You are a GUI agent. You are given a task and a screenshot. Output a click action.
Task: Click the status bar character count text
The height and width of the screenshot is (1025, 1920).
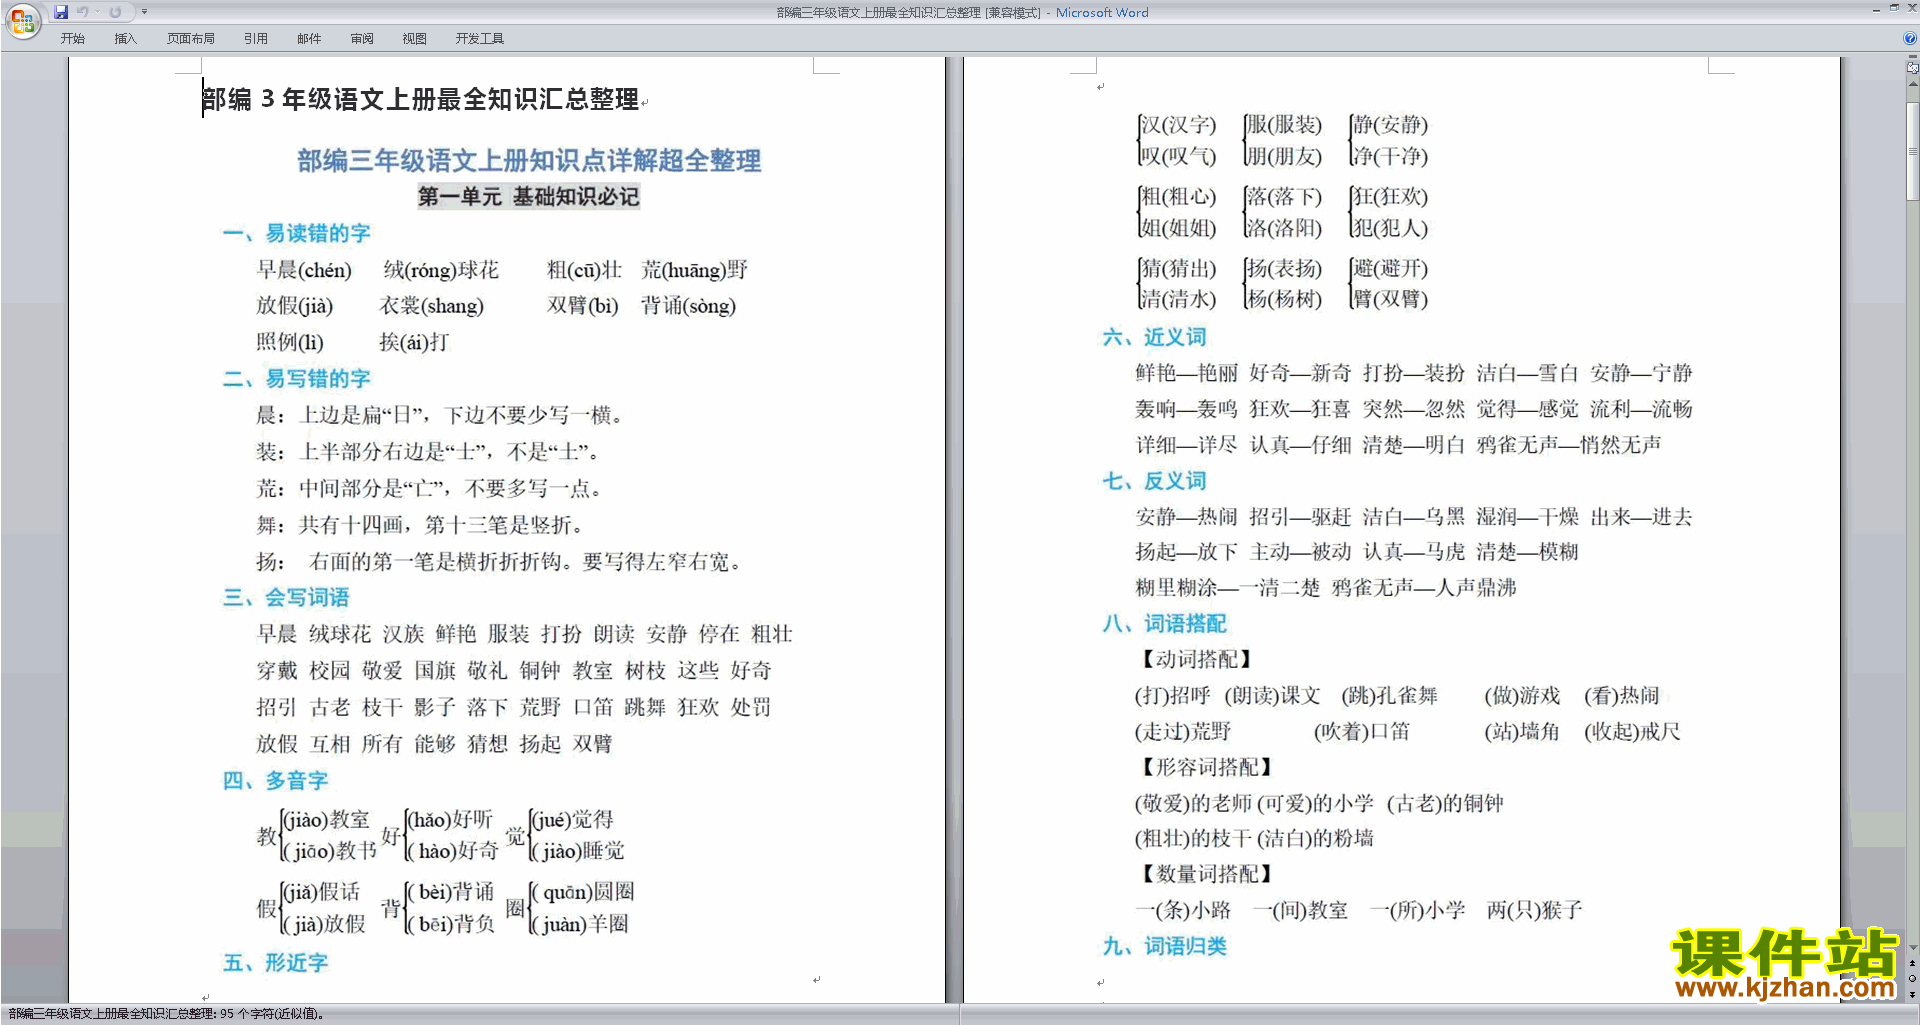pos(166,1014)
